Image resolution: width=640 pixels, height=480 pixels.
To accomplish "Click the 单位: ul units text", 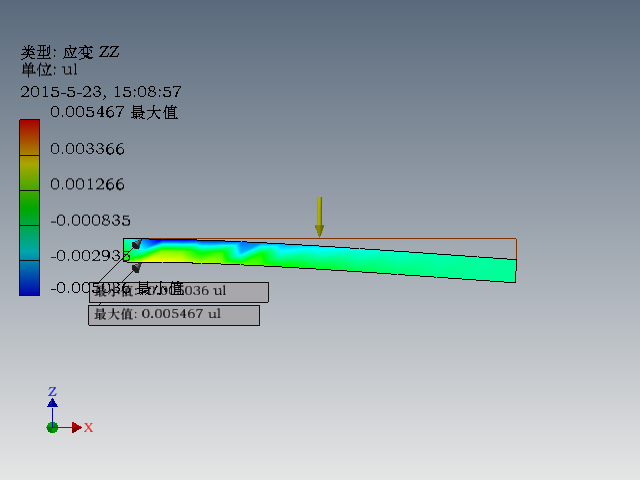I will click(49, 69).
